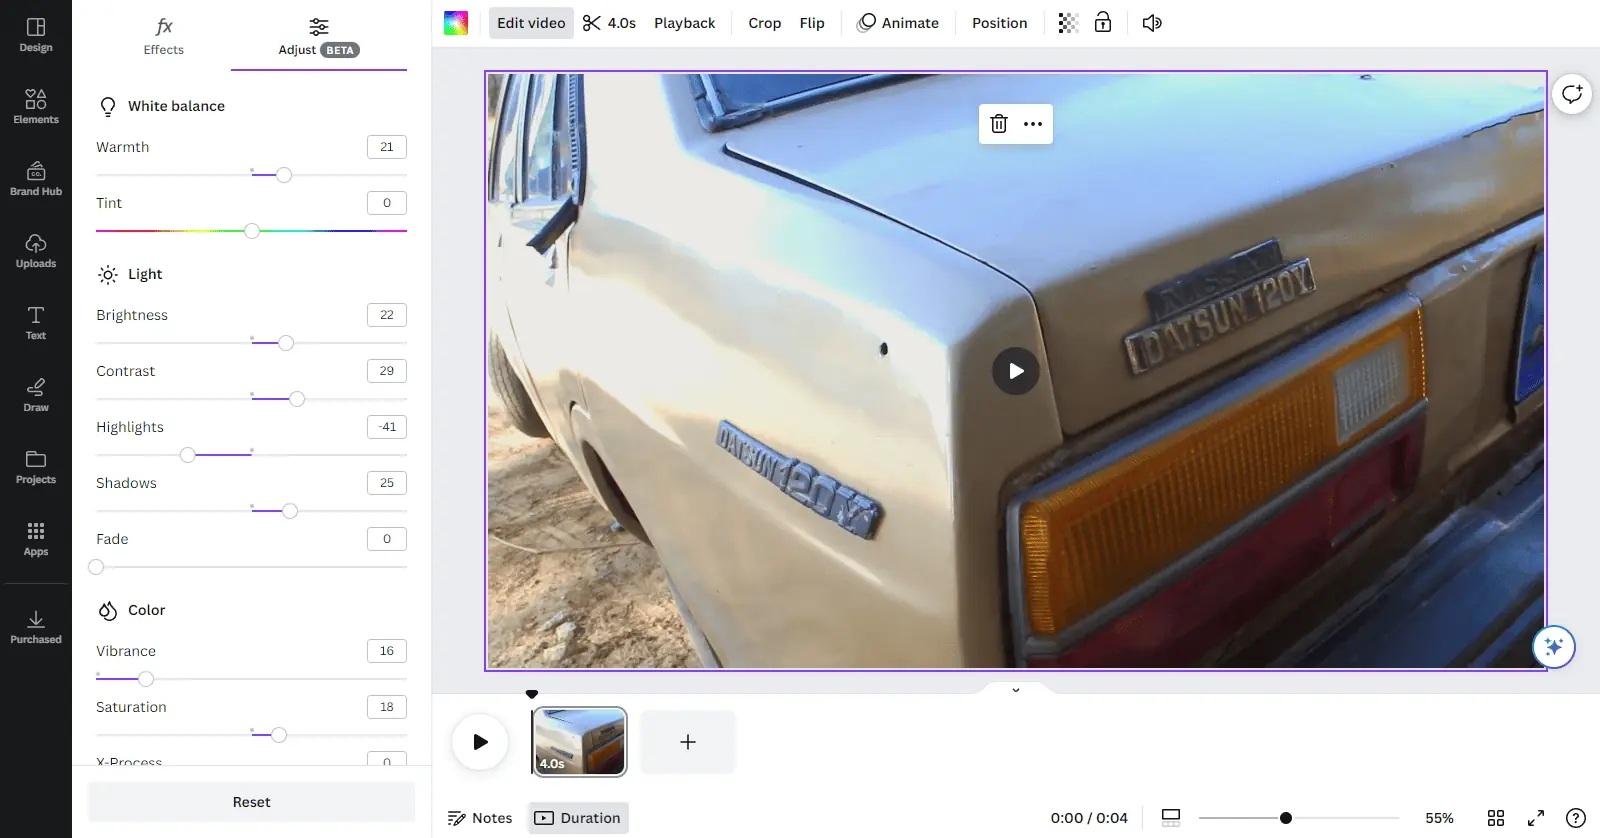Add a new page with plus button
Viewport: 1600px width, 838px height.
click(688, 742)
